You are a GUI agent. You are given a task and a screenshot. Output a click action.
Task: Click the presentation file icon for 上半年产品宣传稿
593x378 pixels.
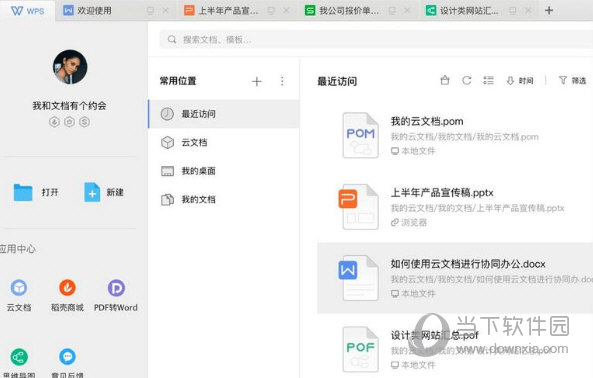(359, 207)
